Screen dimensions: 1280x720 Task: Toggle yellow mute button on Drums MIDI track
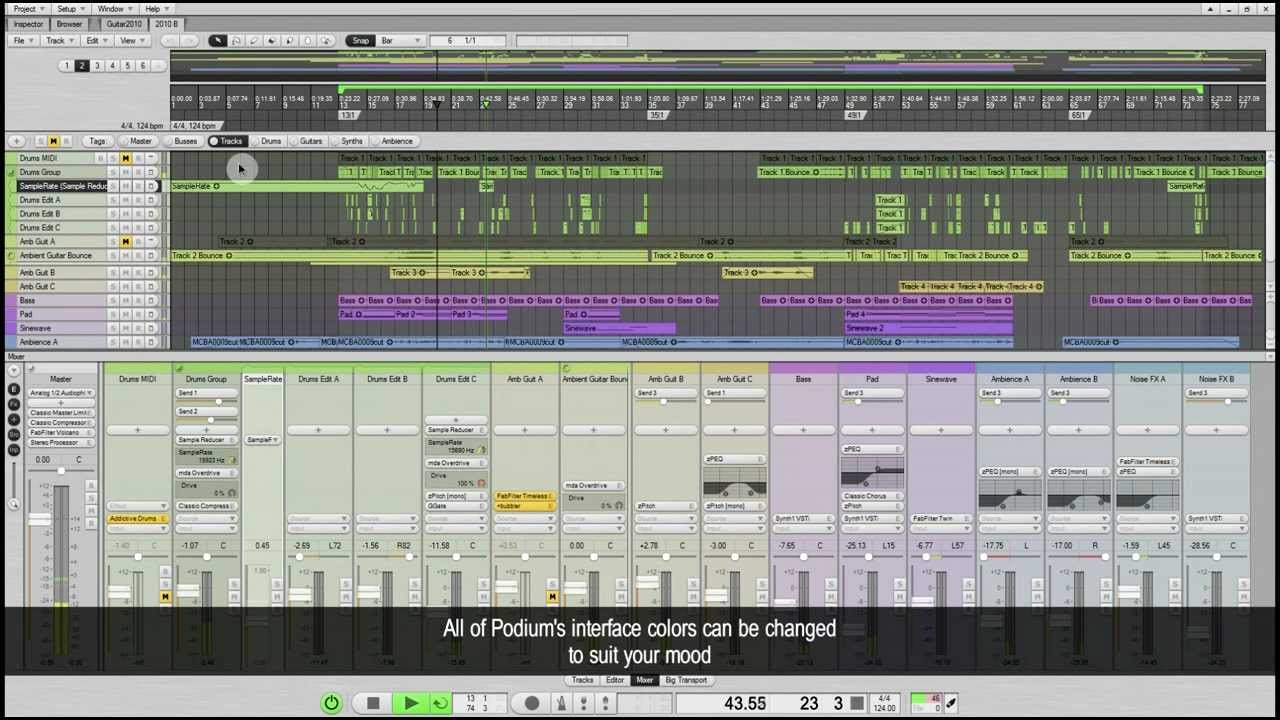pos(125,158)
